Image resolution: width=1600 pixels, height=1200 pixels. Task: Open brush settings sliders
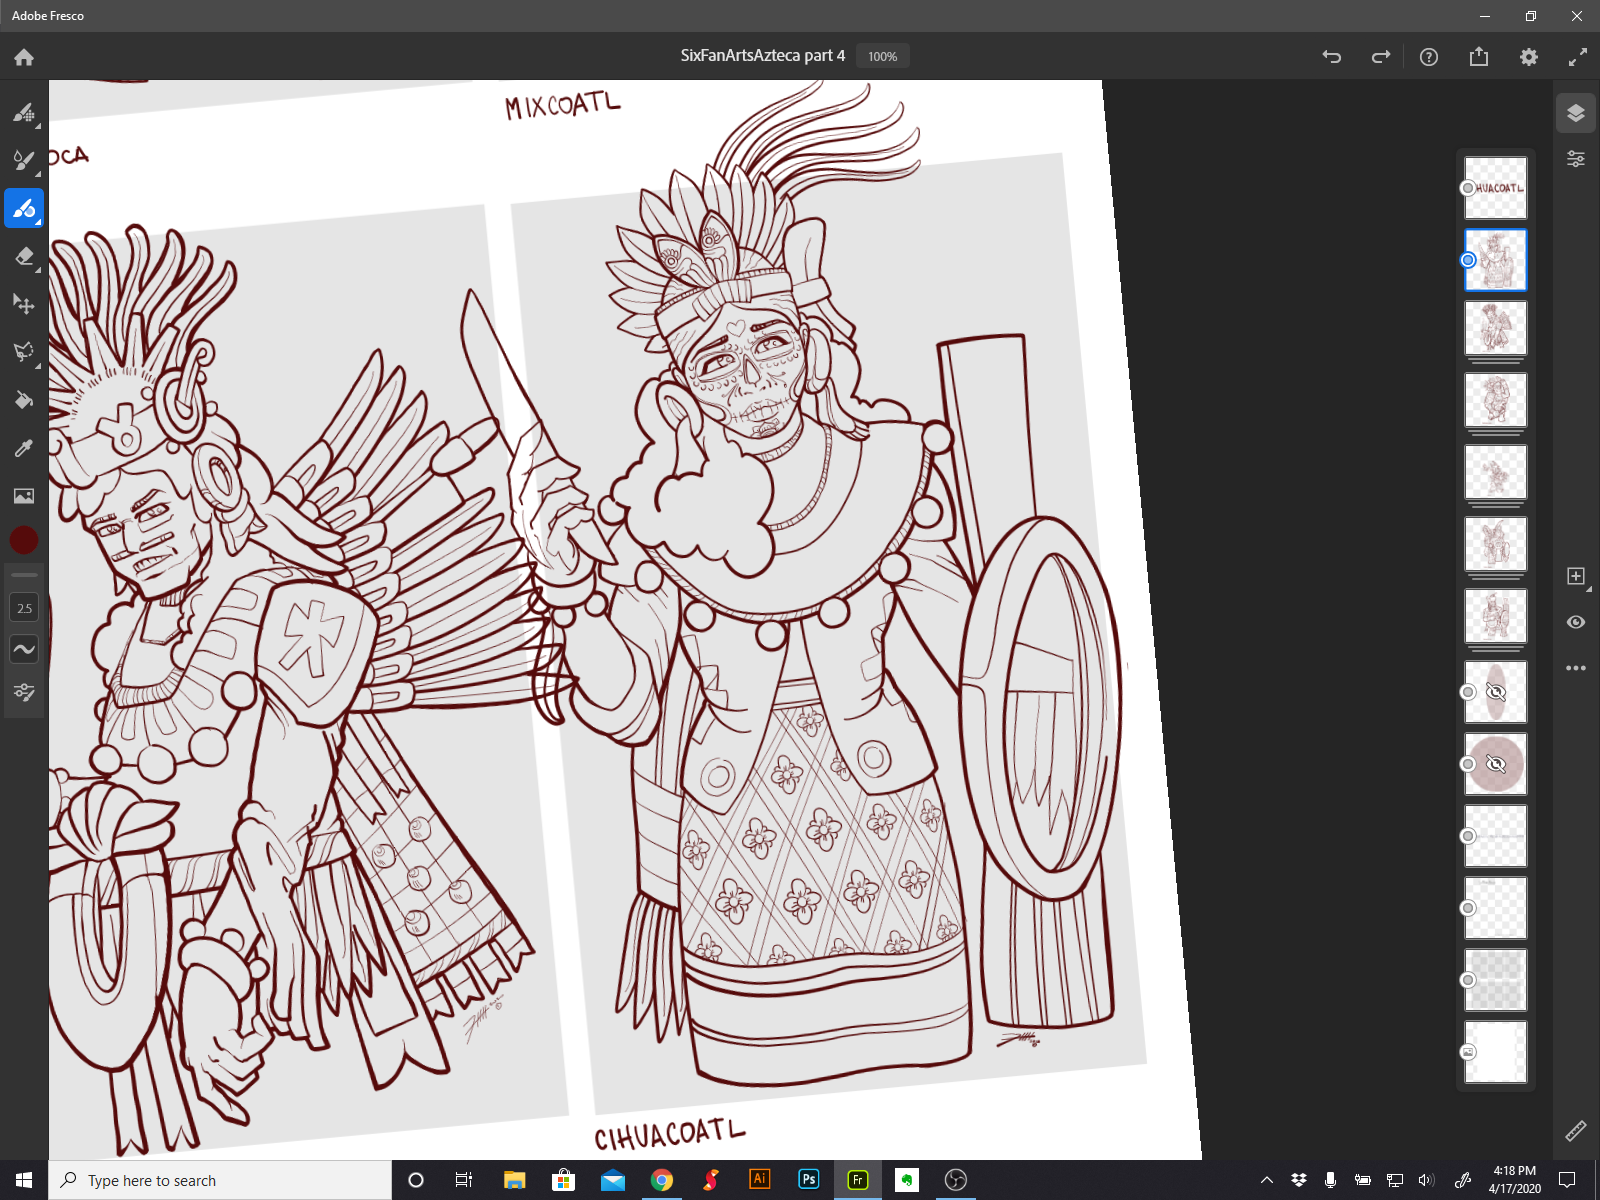(24, 692)
